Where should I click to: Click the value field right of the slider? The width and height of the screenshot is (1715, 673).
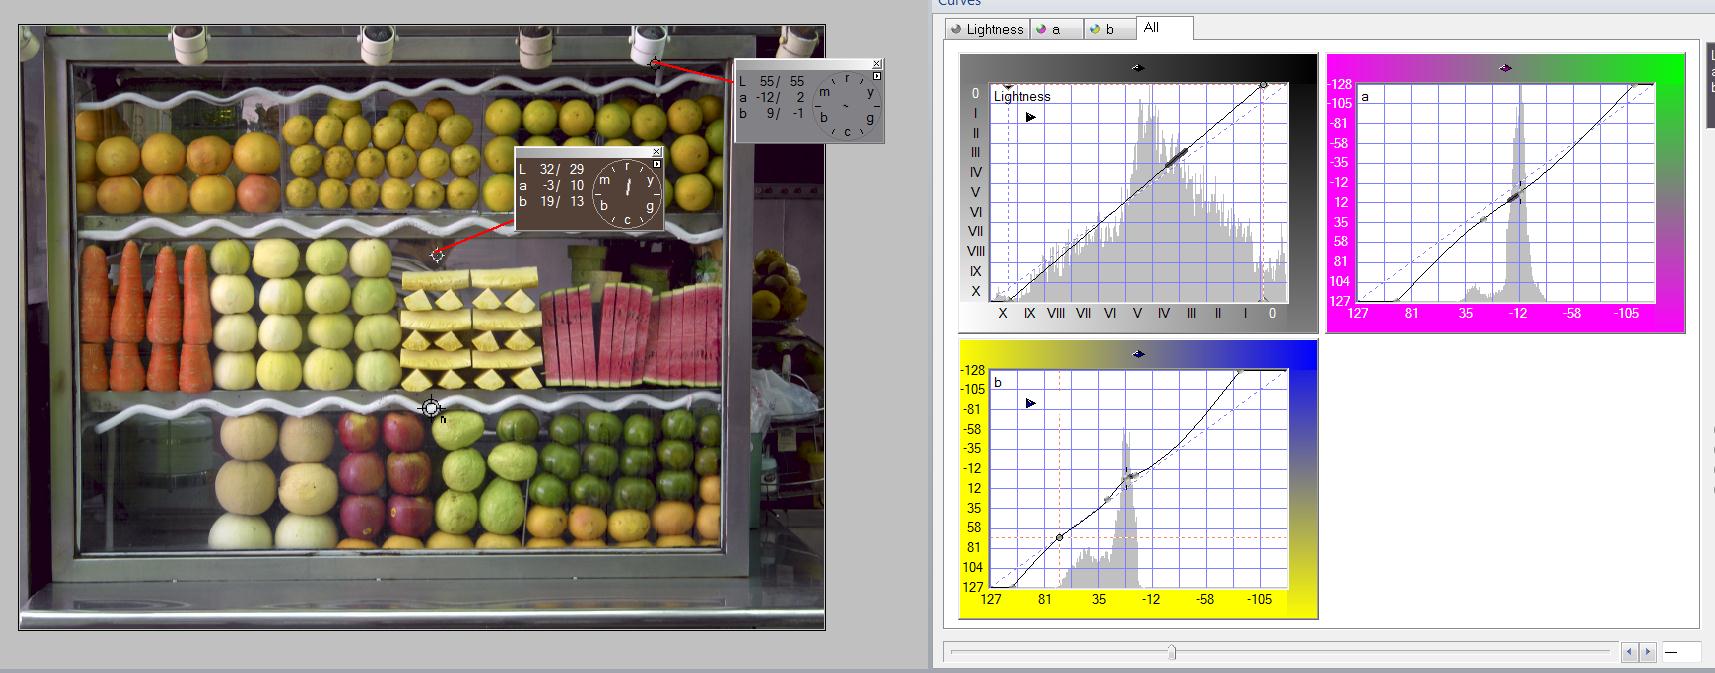(x=1681, y=652)
